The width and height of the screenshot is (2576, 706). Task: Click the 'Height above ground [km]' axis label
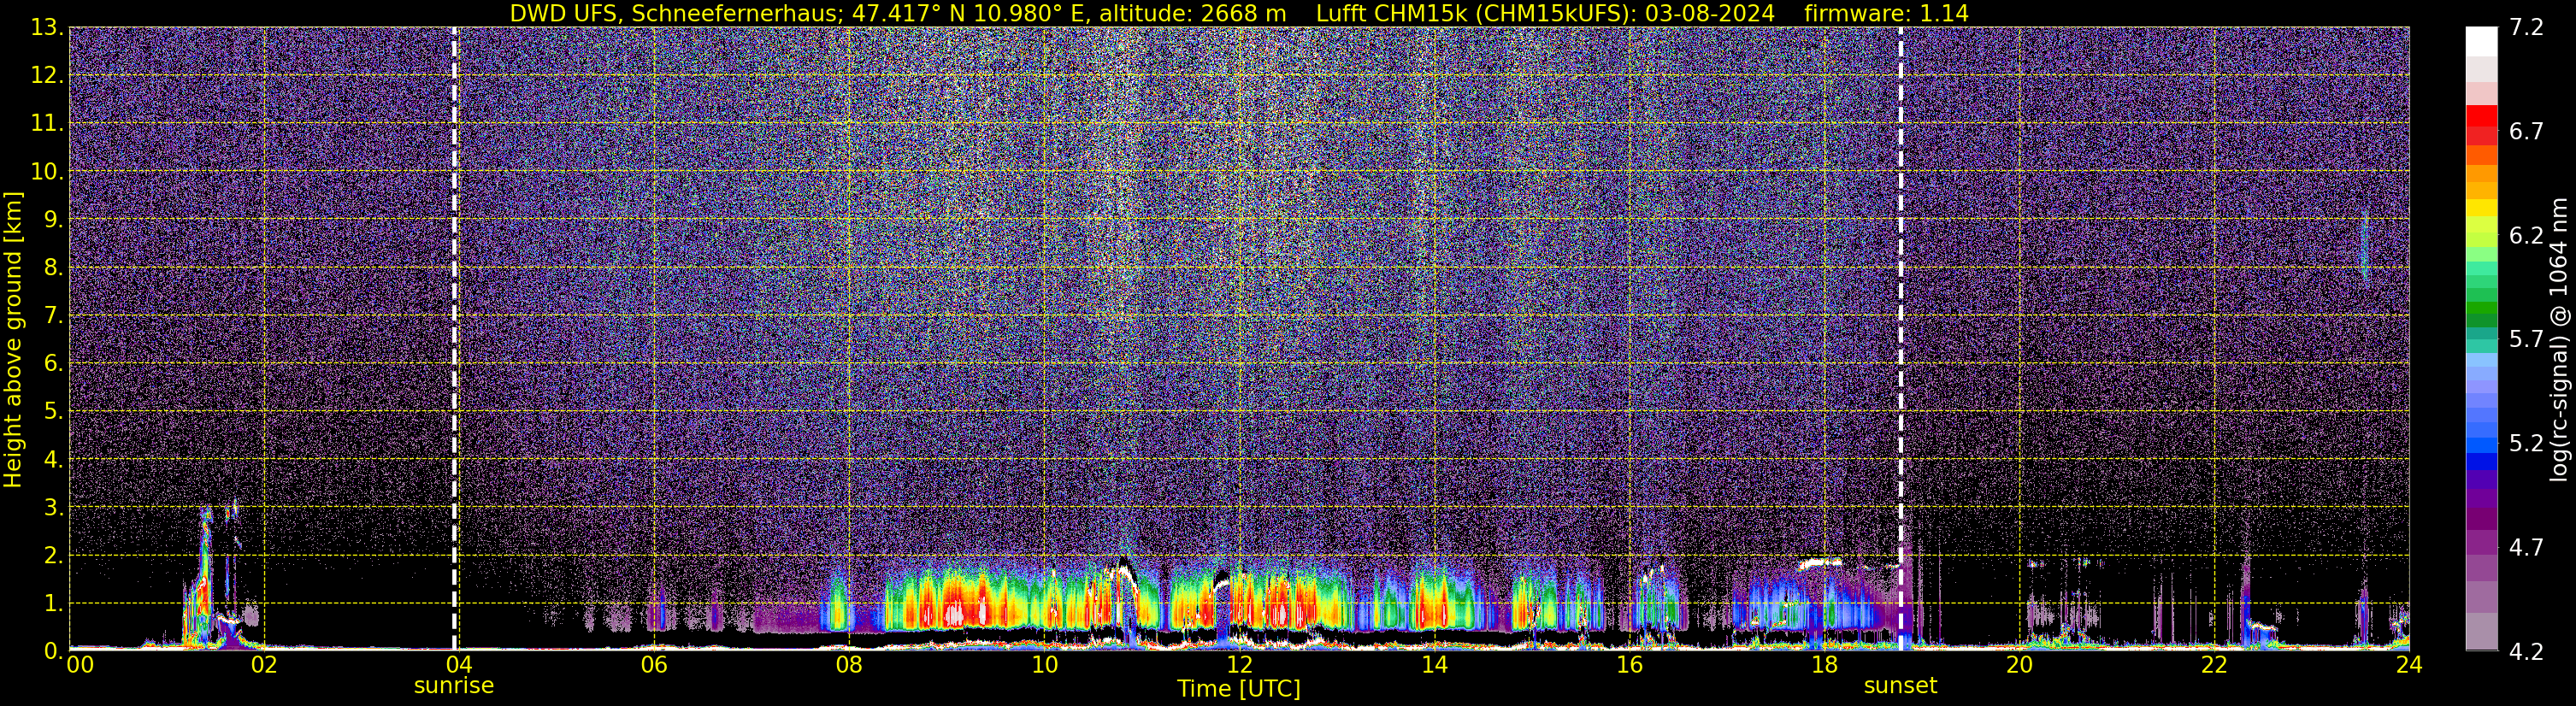click(13, 340)
